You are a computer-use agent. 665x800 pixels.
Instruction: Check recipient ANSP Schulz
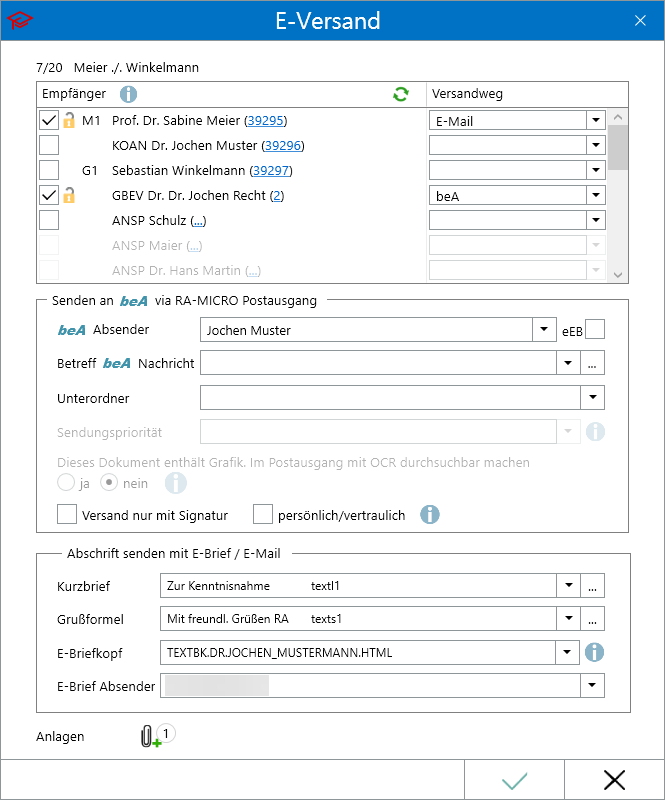[x=49, y=220]
